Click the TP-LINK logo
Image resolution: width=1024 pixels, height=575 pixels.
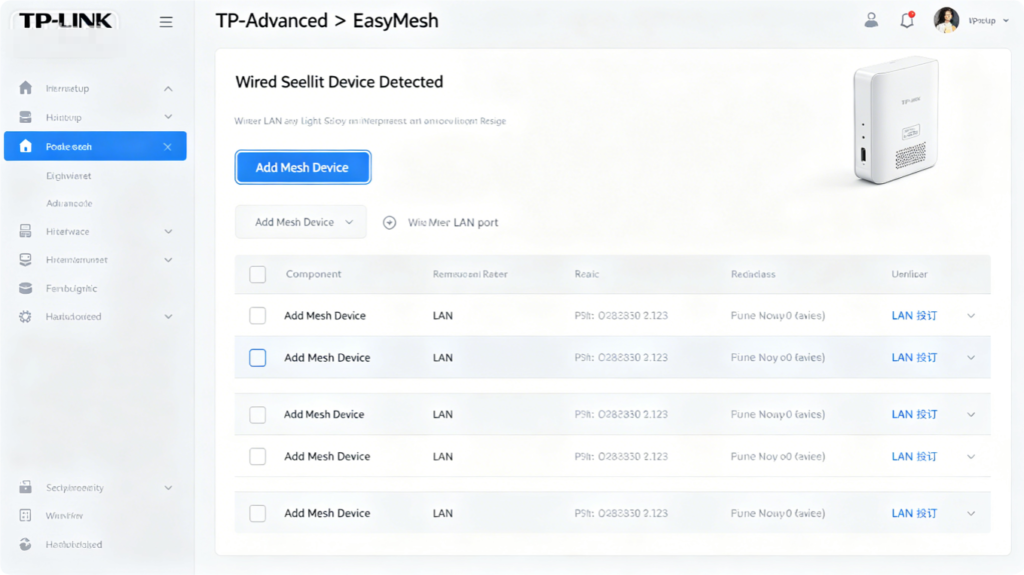pyautogui.click(x=65, y=21)
